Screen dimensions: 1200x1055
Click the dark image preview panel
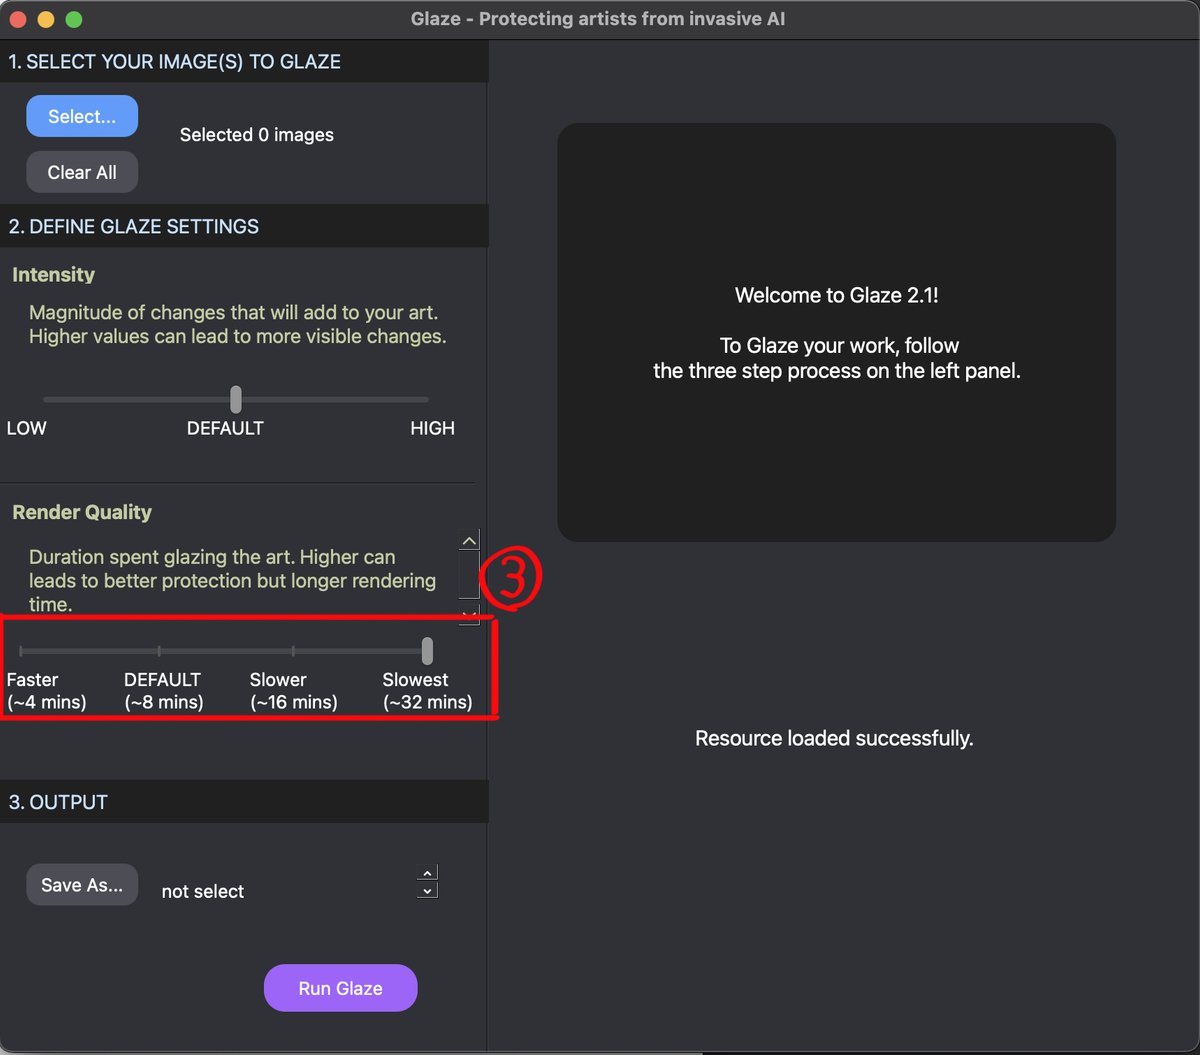836,332
